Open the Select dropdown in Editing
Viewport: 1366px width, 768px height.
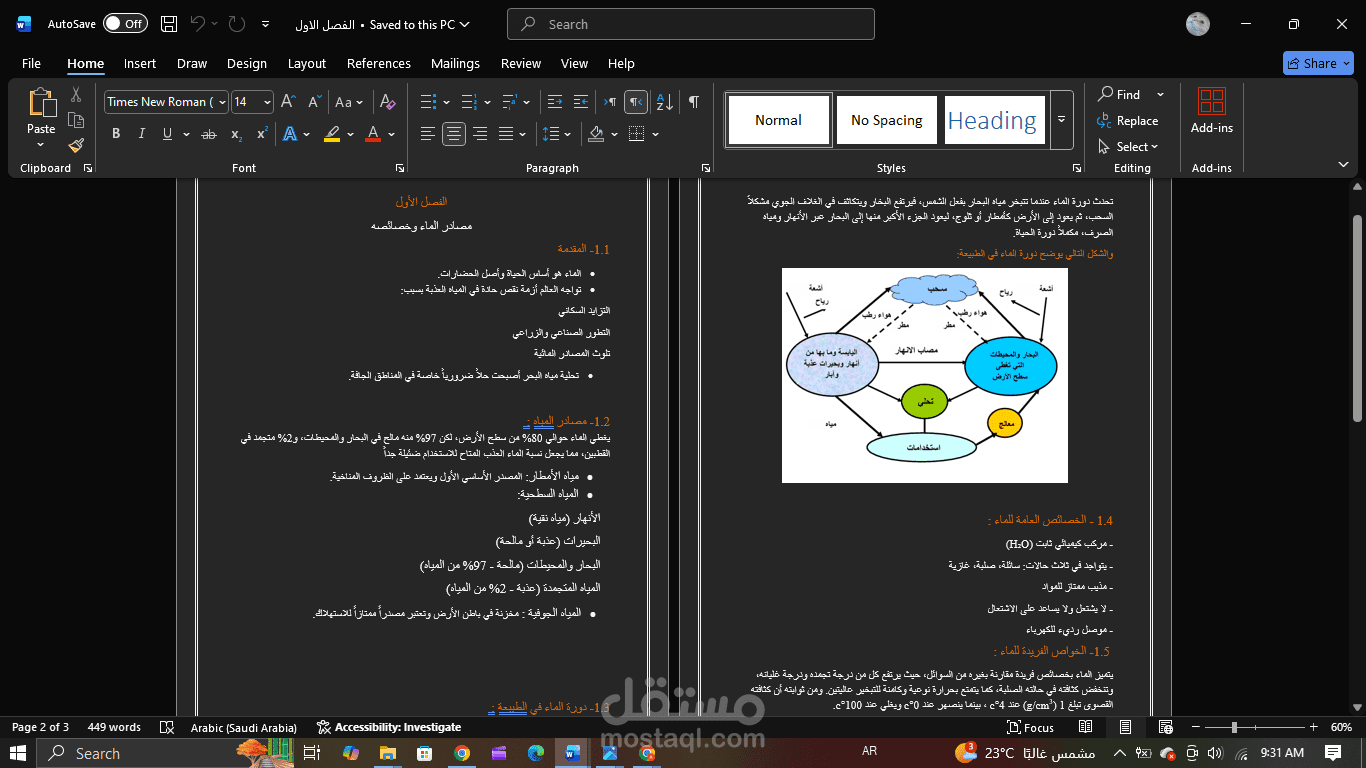pyautogui.click(x=1127, y=146)
